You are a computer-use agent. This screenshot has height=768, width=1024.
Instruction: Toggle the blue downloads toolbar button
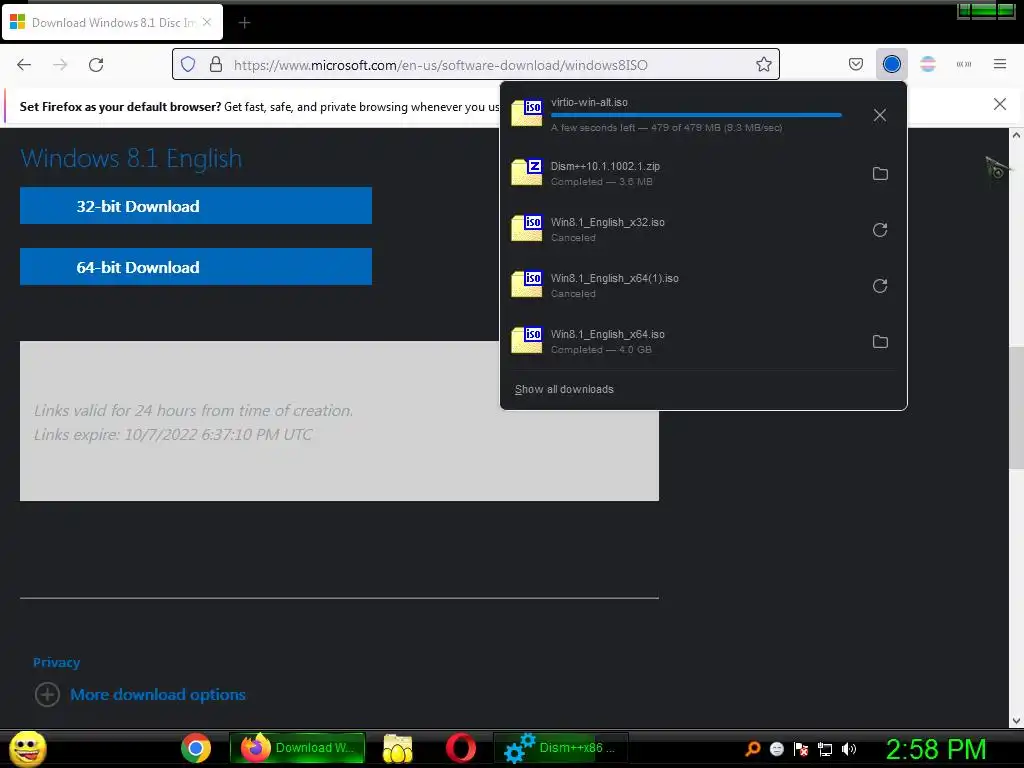(x=891, y=64)
